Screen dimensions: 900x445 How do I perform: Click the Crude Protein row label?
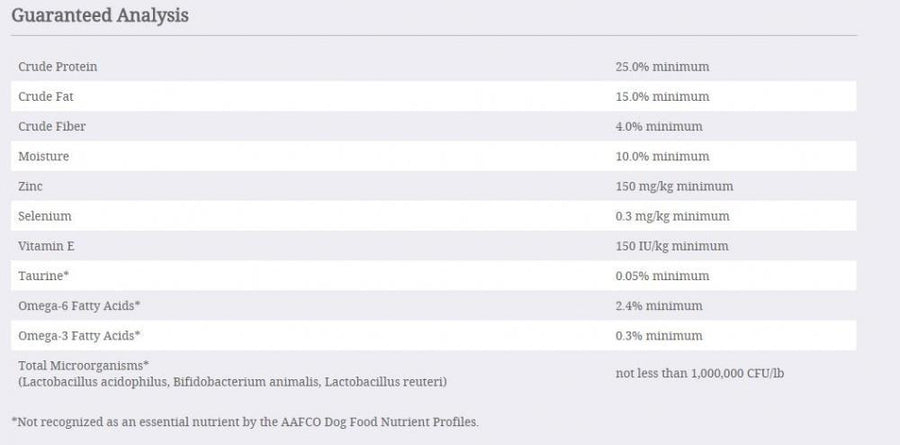[57, 66]
